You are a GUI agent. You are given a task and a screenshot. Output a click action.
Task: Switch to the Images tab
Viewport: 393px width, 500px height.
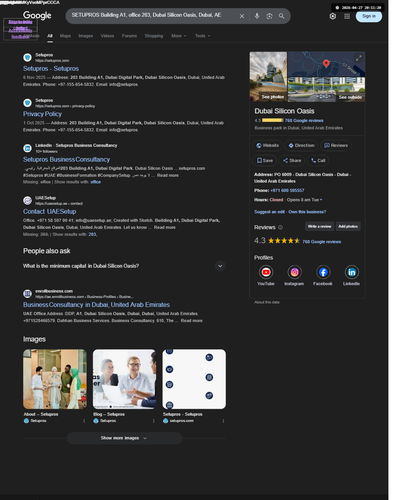pyautogui.click(x=86, y=36)
